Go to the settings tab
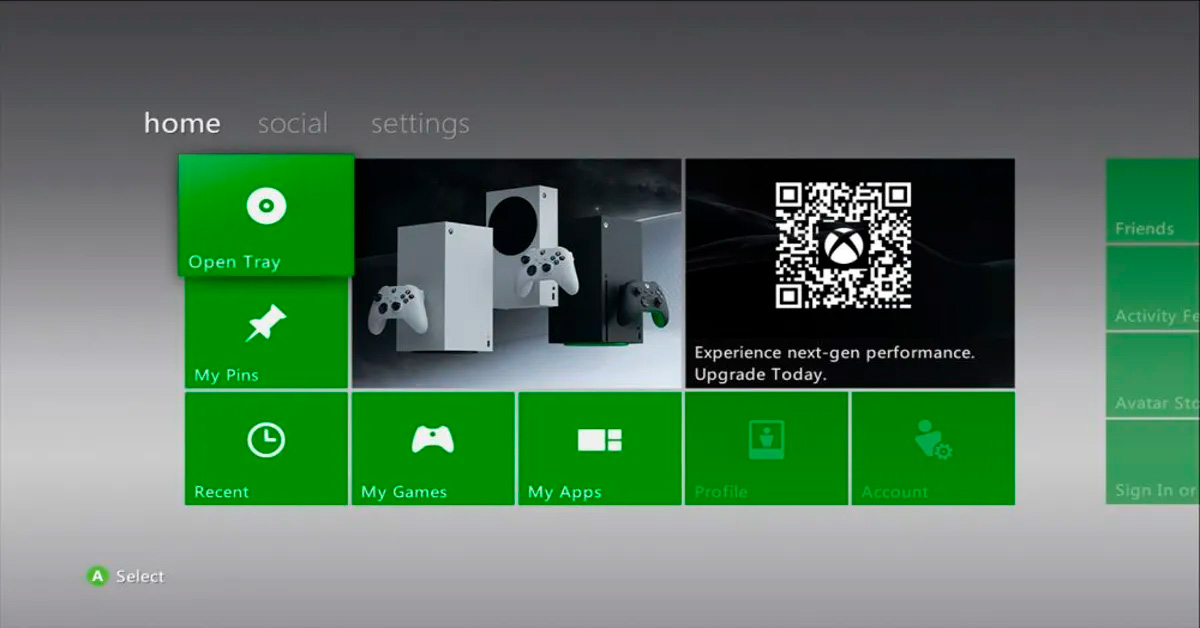This screenshot has height=628, width=1200. click(420, 124)
